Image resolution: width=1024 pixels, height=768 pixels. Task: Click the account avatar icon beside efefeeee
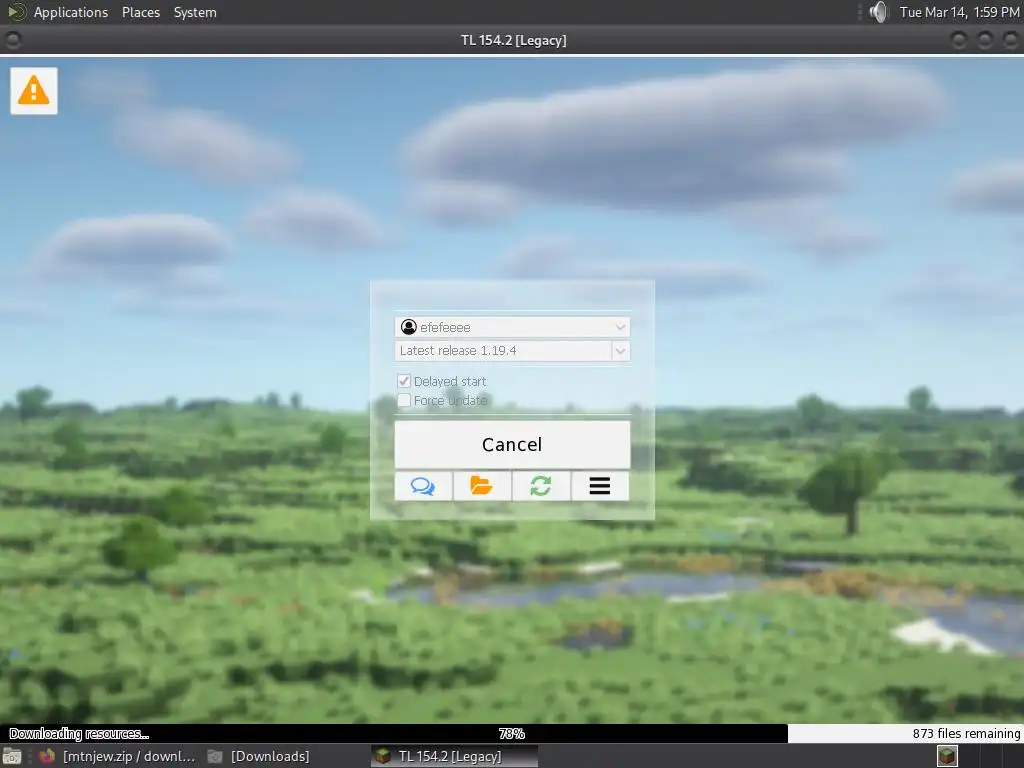[409, 327]
